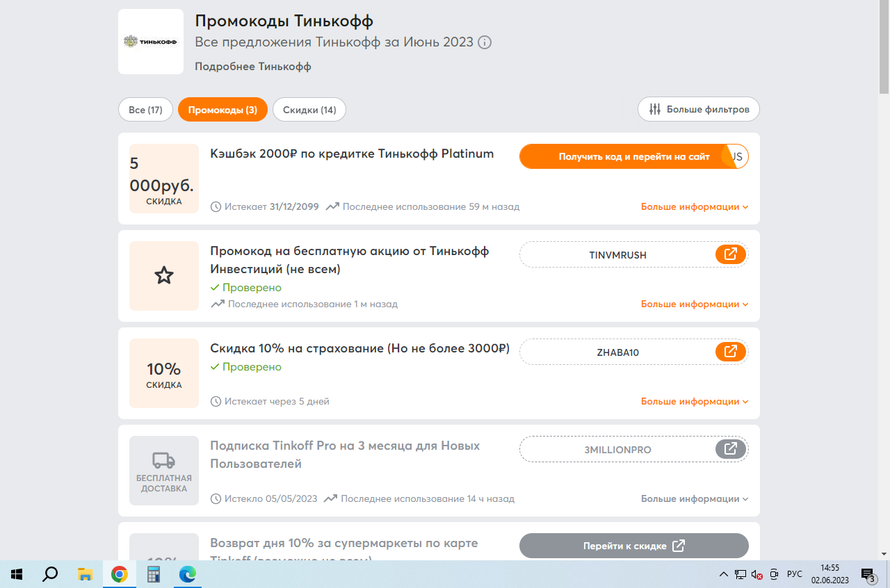Click the clock icon beside Истекло 05/05/2023
The height and width of the screenshot is (588, 890).
216,499
